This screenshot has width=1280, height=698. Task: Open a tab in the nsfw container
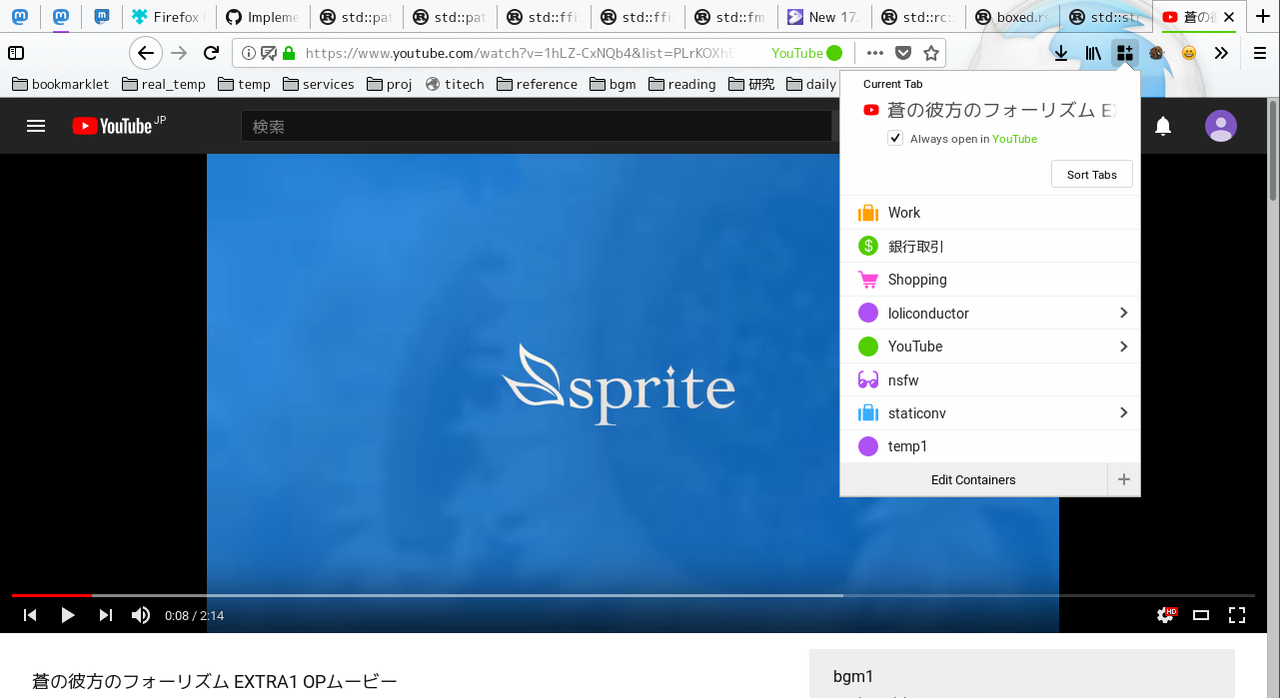click(x=990, y=380)
